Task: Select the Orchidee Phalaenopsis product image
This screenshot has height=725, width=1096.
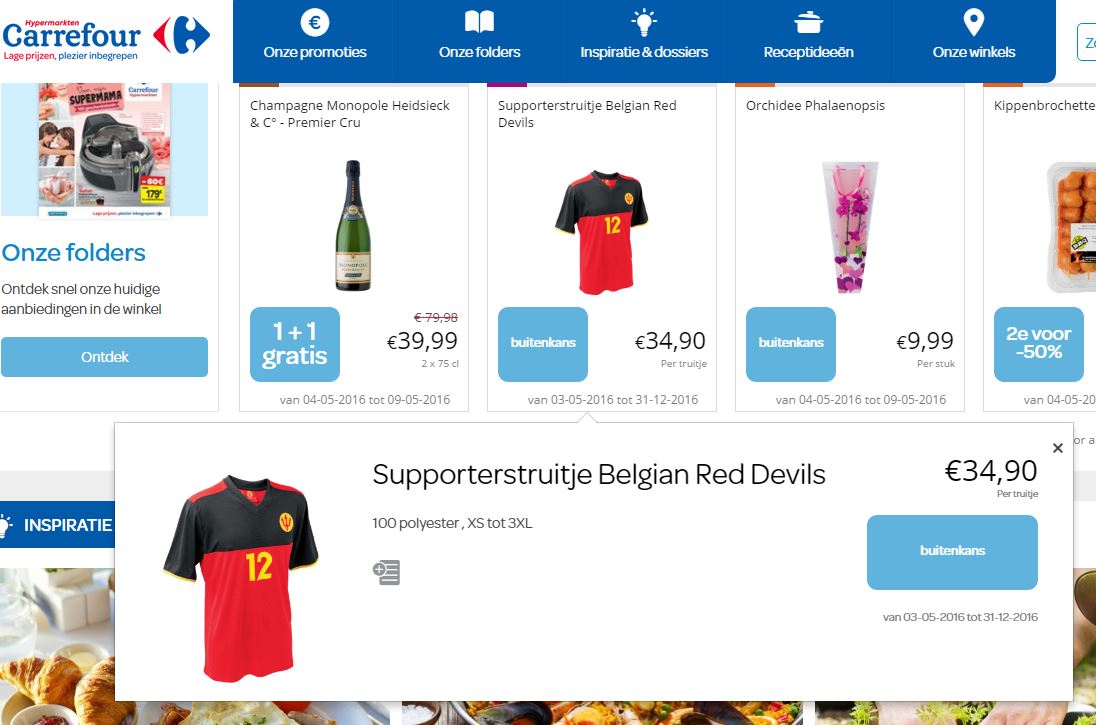Action: [x=849, y=227]
